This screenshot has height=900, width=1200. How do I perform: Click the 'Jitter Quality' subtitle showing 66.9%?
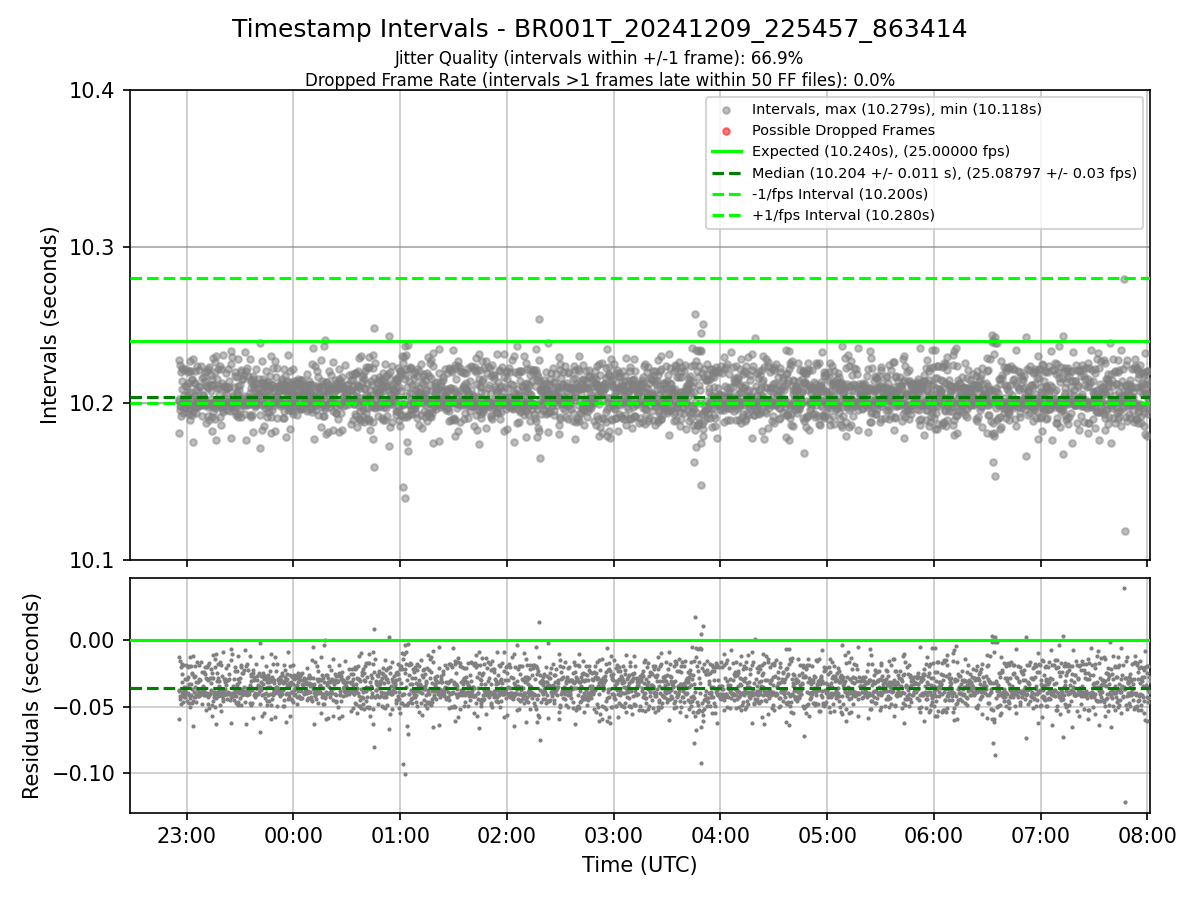tap(599, 58)
